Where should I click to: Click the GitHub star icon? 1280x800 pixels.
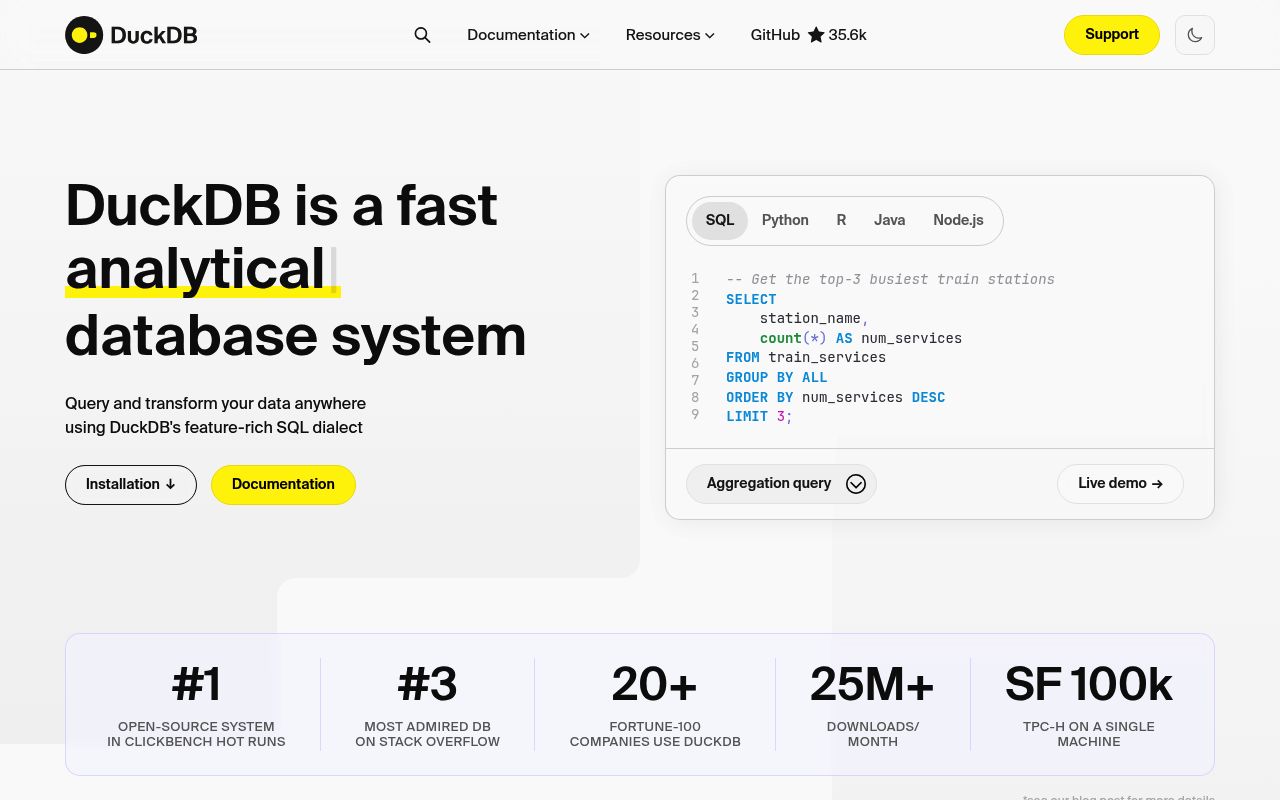pos(816,35)
